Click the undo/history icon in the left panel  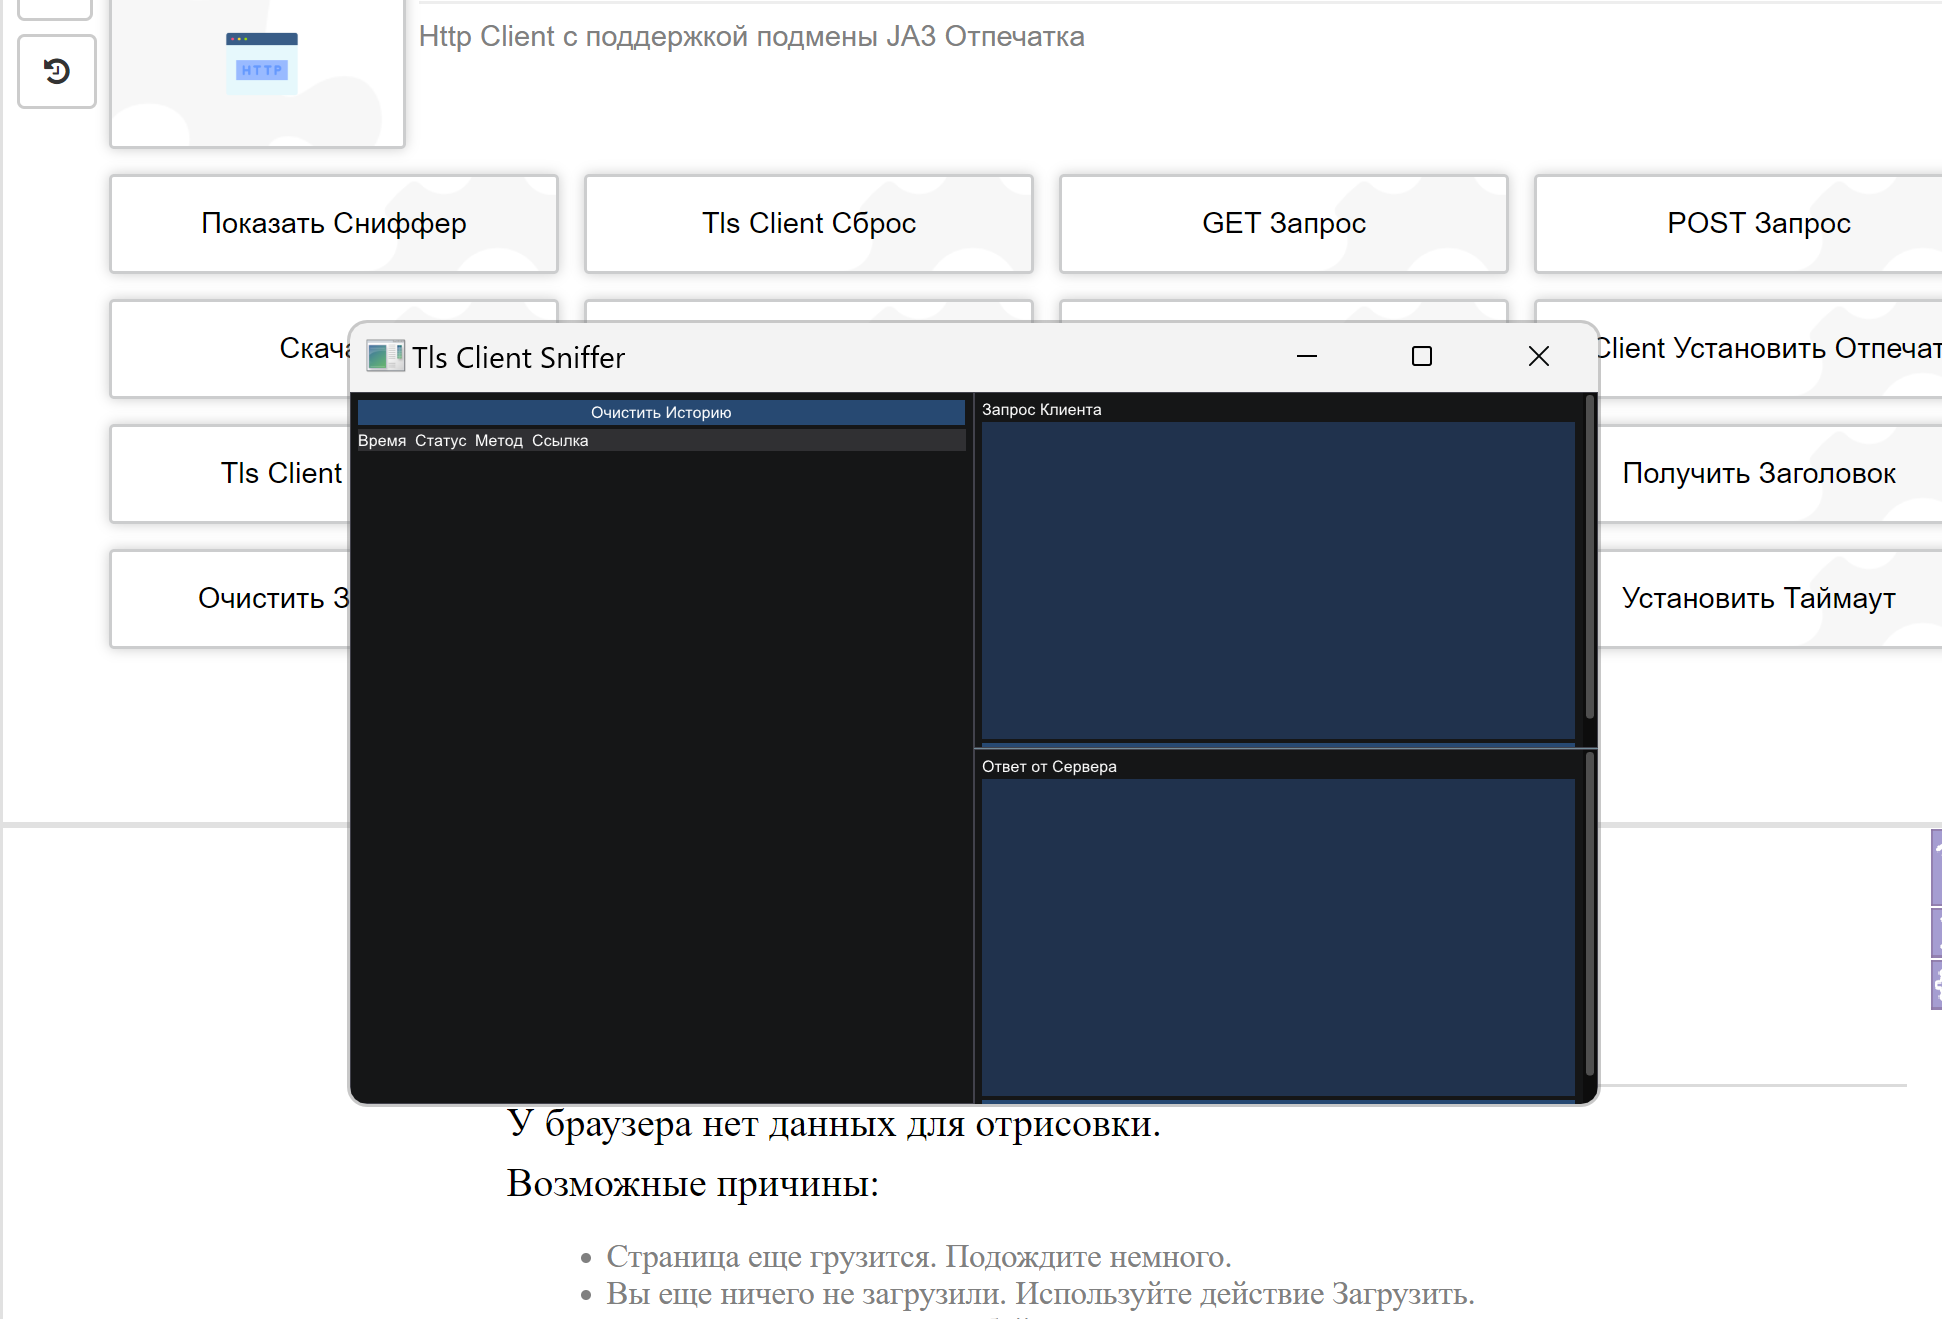56,71
